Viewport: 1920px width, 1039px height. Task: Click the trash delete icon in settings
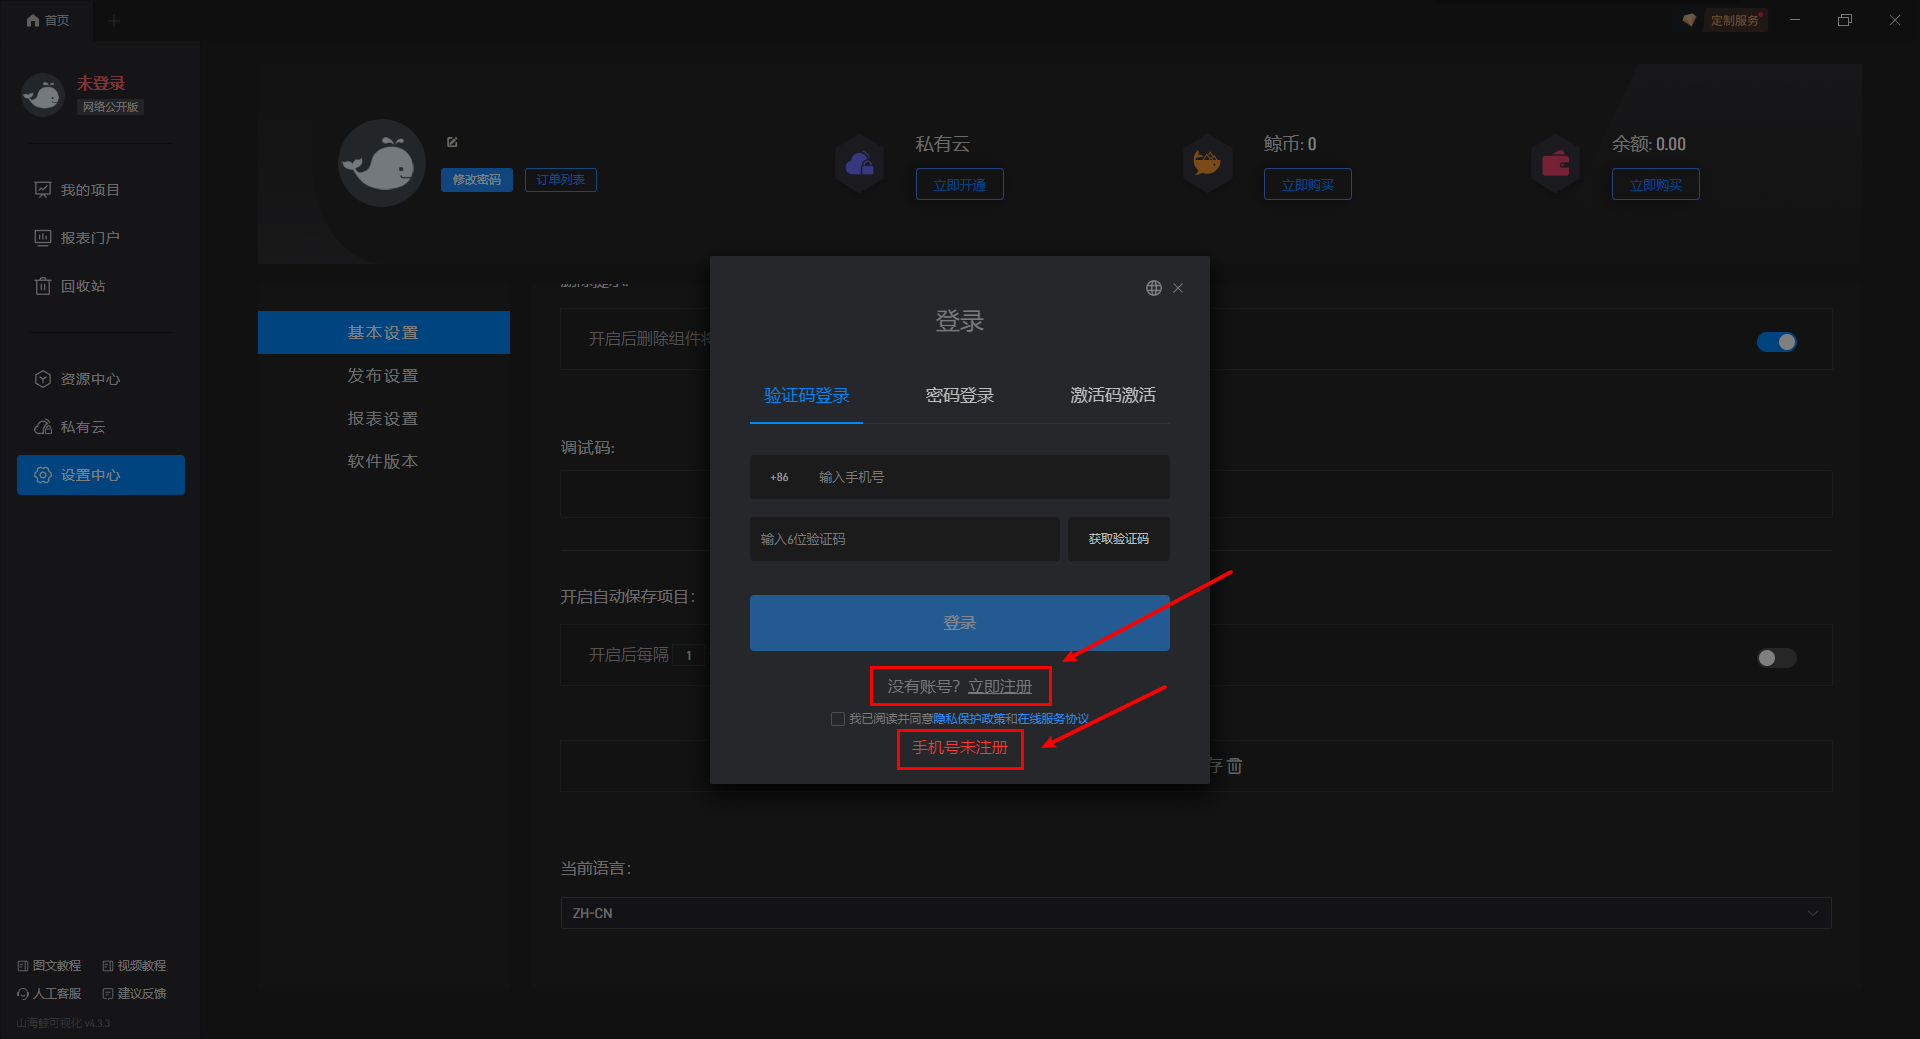1235,766
